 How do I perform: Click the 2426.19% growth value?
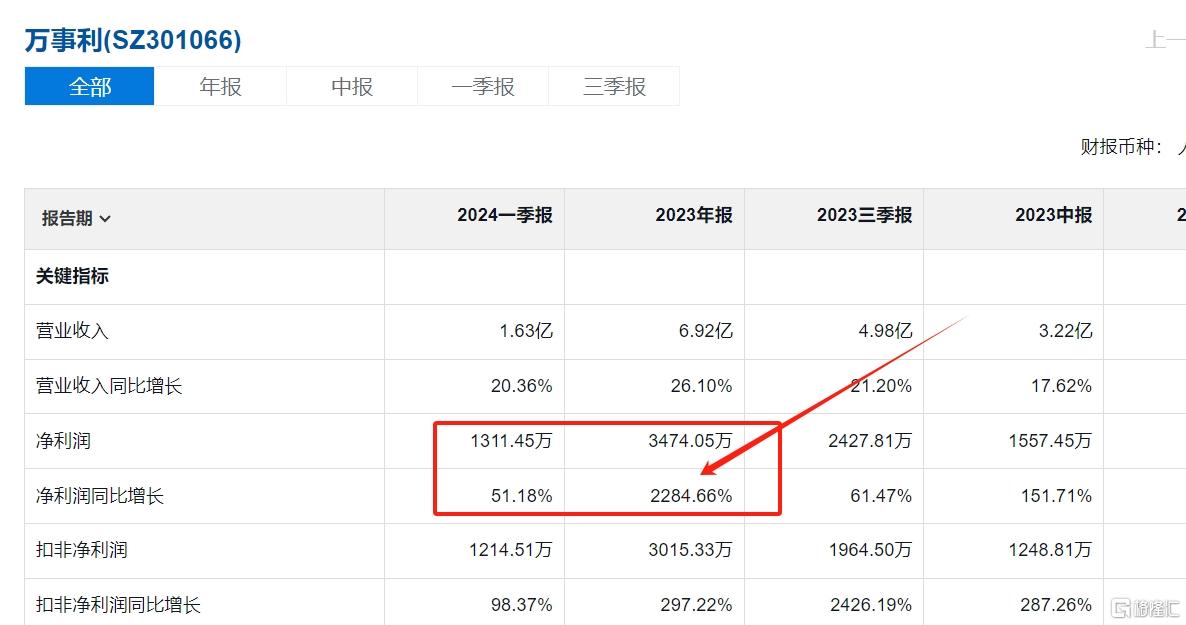[x=871, y=605]
